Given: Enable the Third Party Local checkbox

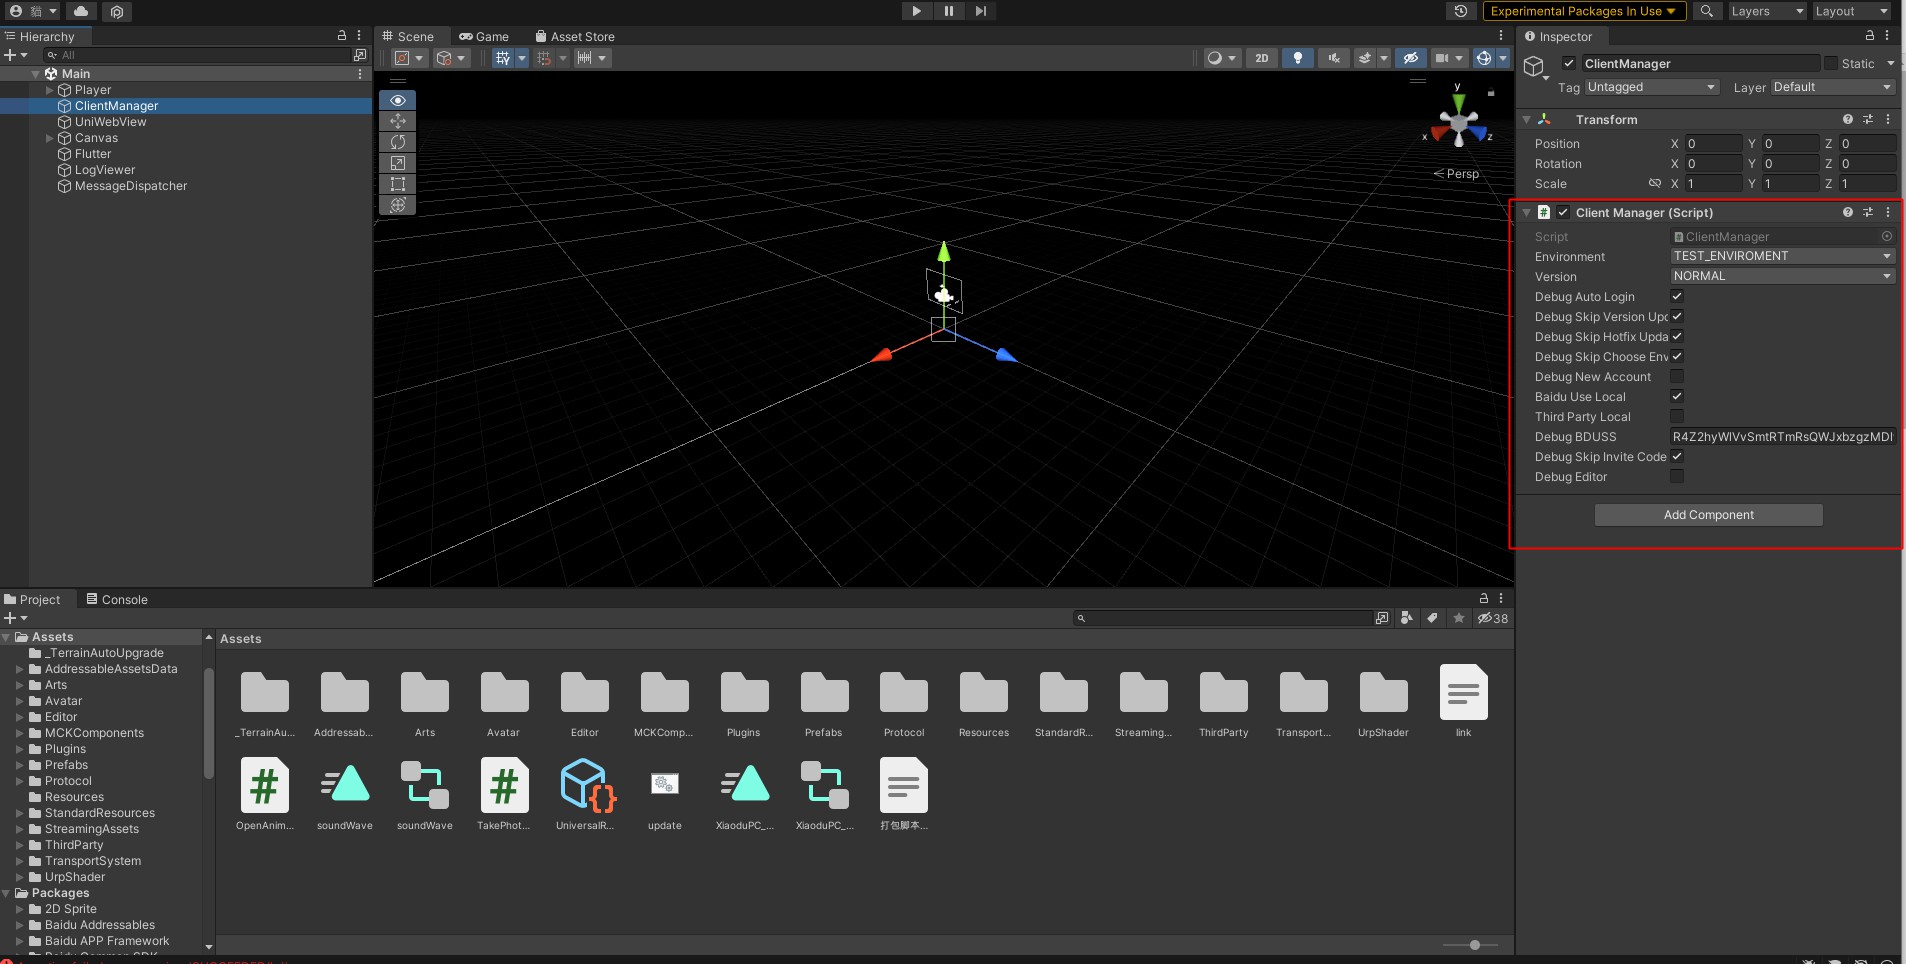Looking at the screenshot, I should point(1677,417).
